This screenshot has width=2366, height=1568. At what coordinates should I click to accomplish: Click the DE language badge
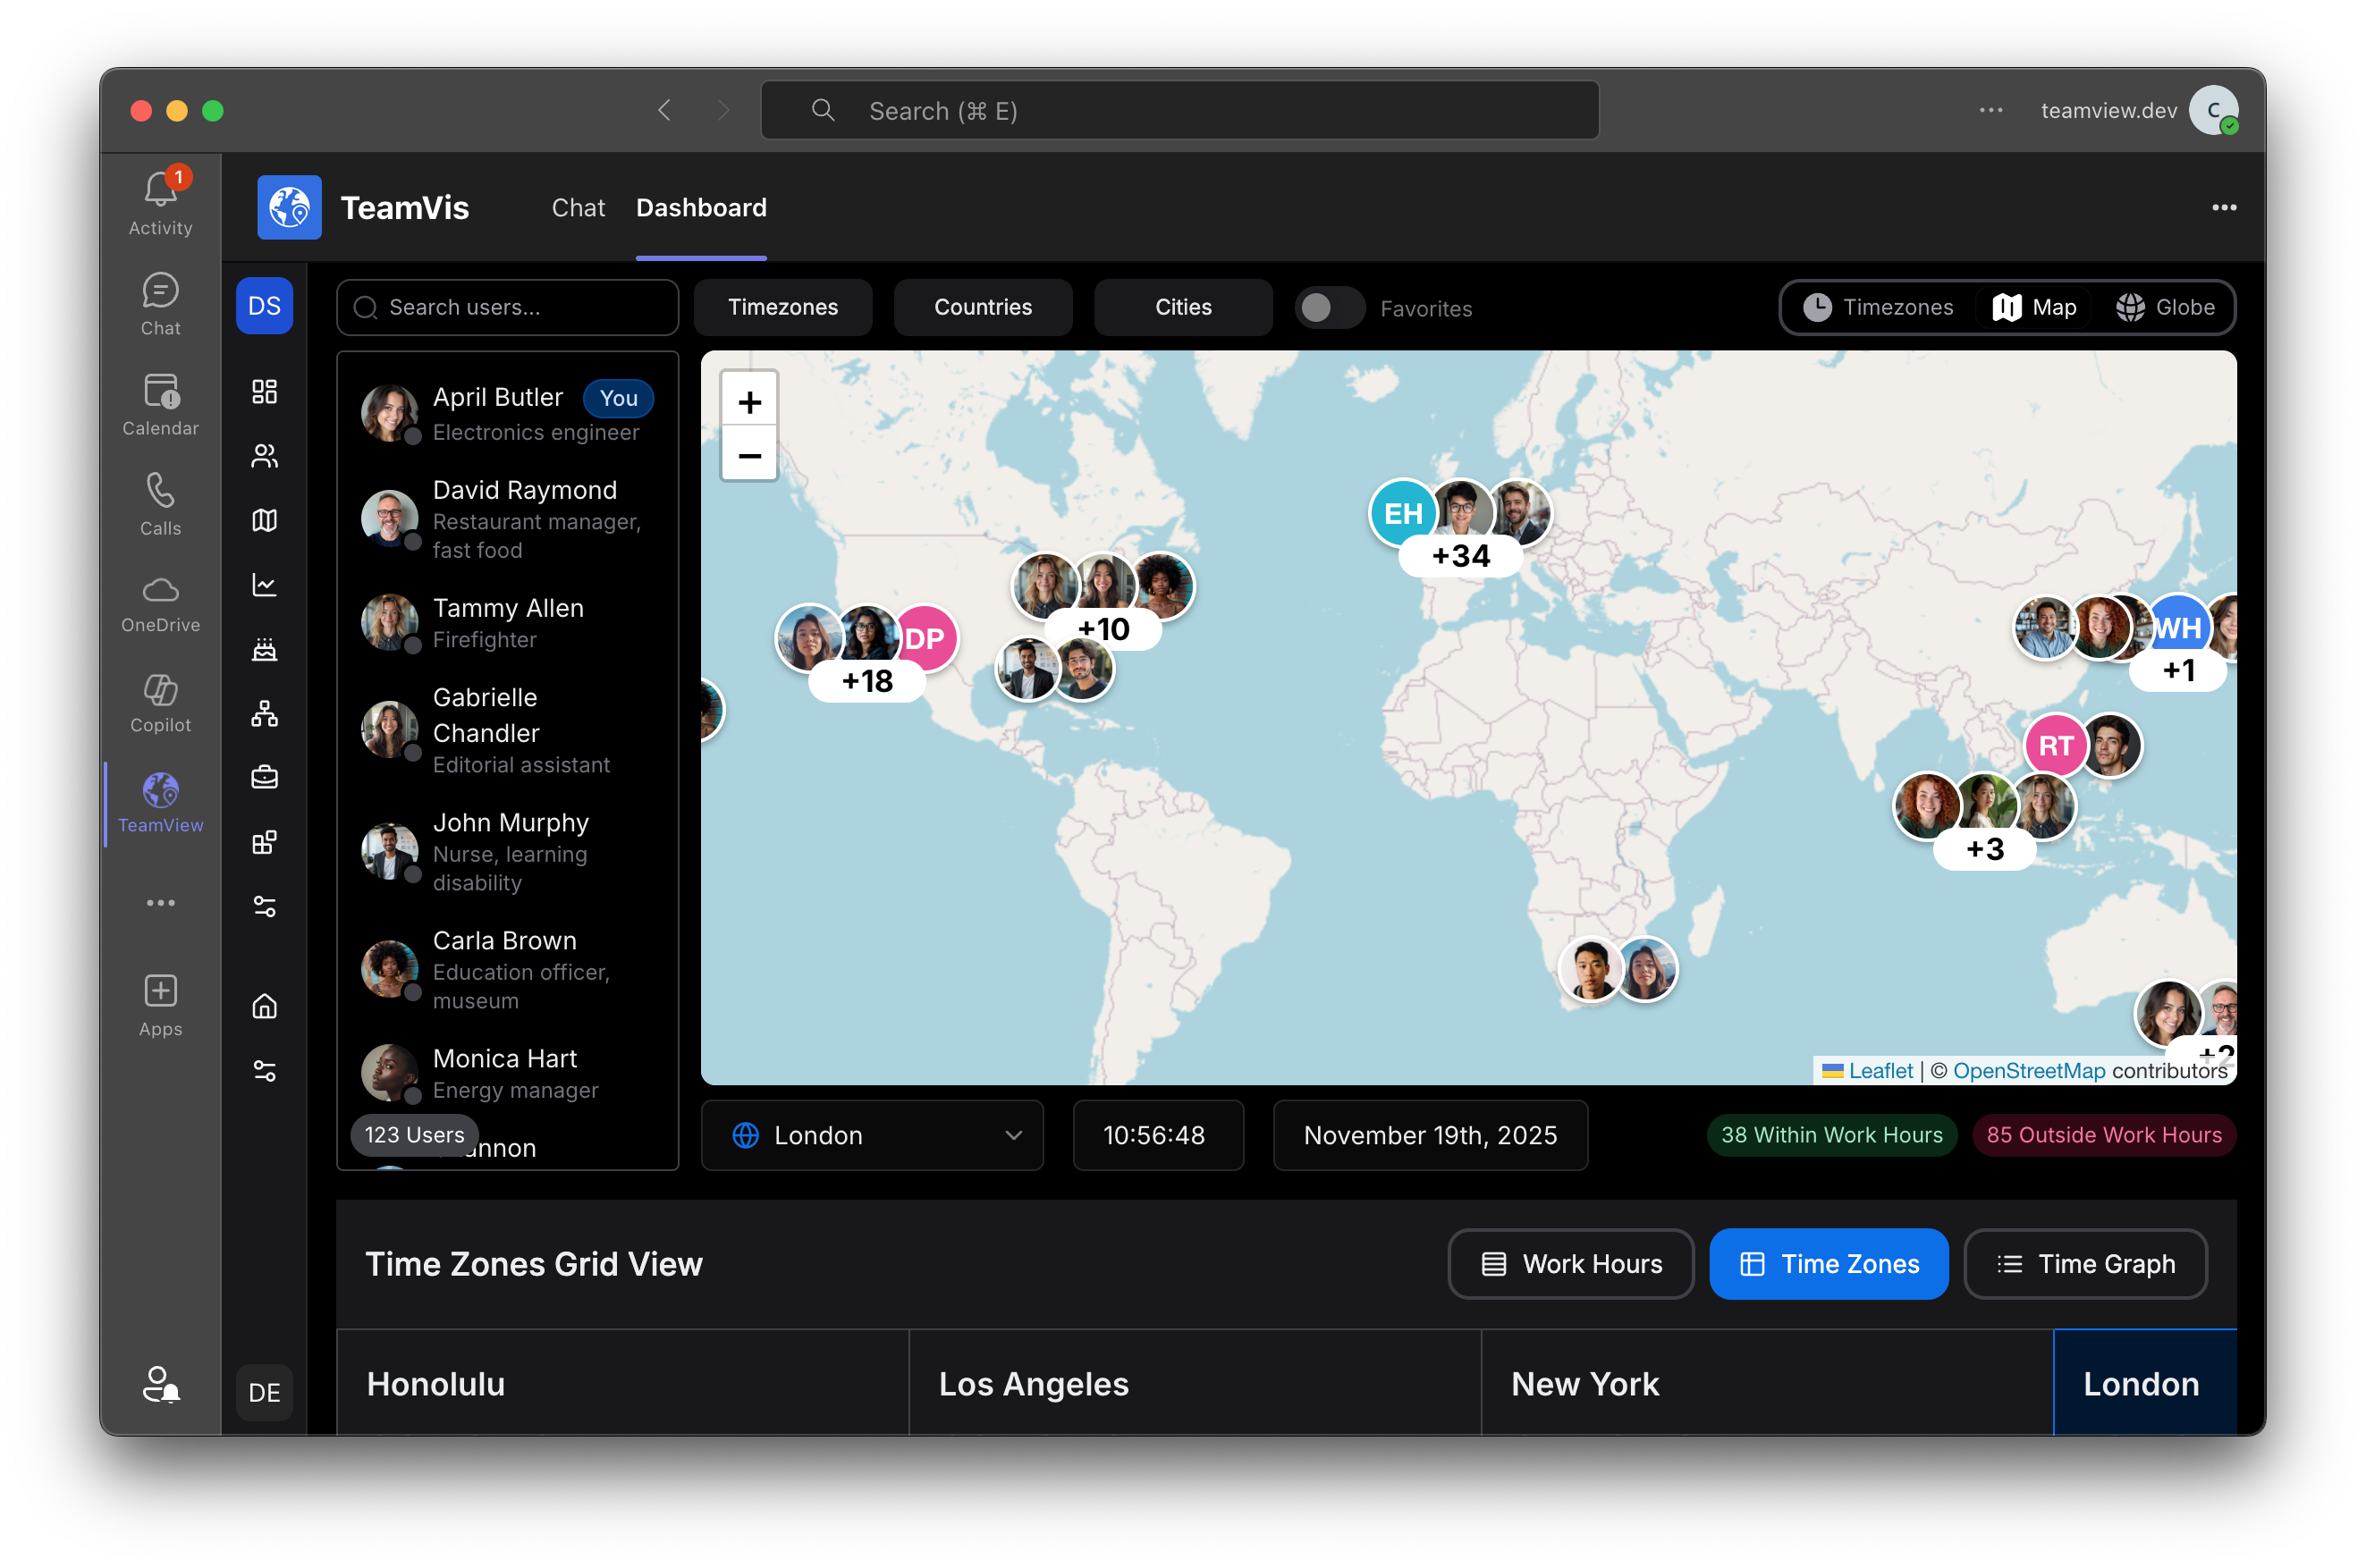[x=264, y=1391]
